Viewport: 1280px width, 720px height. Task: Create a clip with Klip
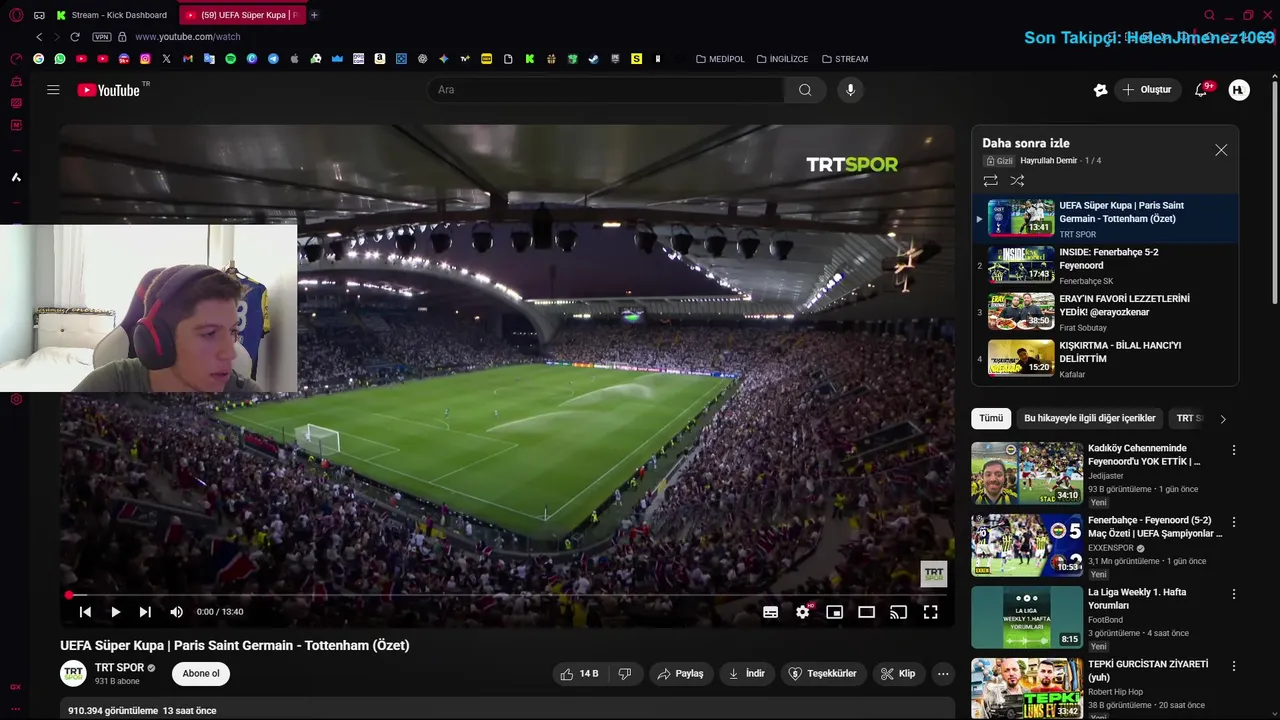(897, 674)
